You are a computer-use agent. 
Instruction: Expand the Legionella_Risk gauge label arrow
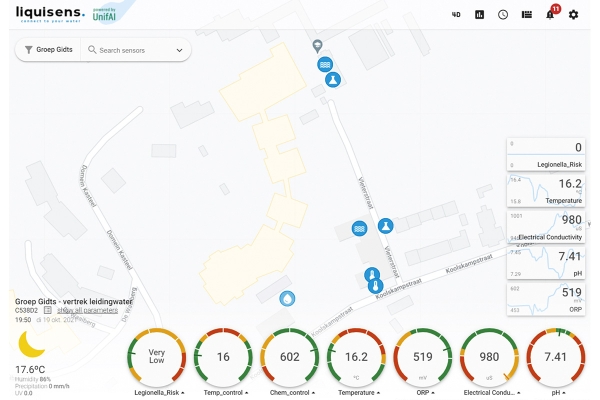(x=183, y=393)
